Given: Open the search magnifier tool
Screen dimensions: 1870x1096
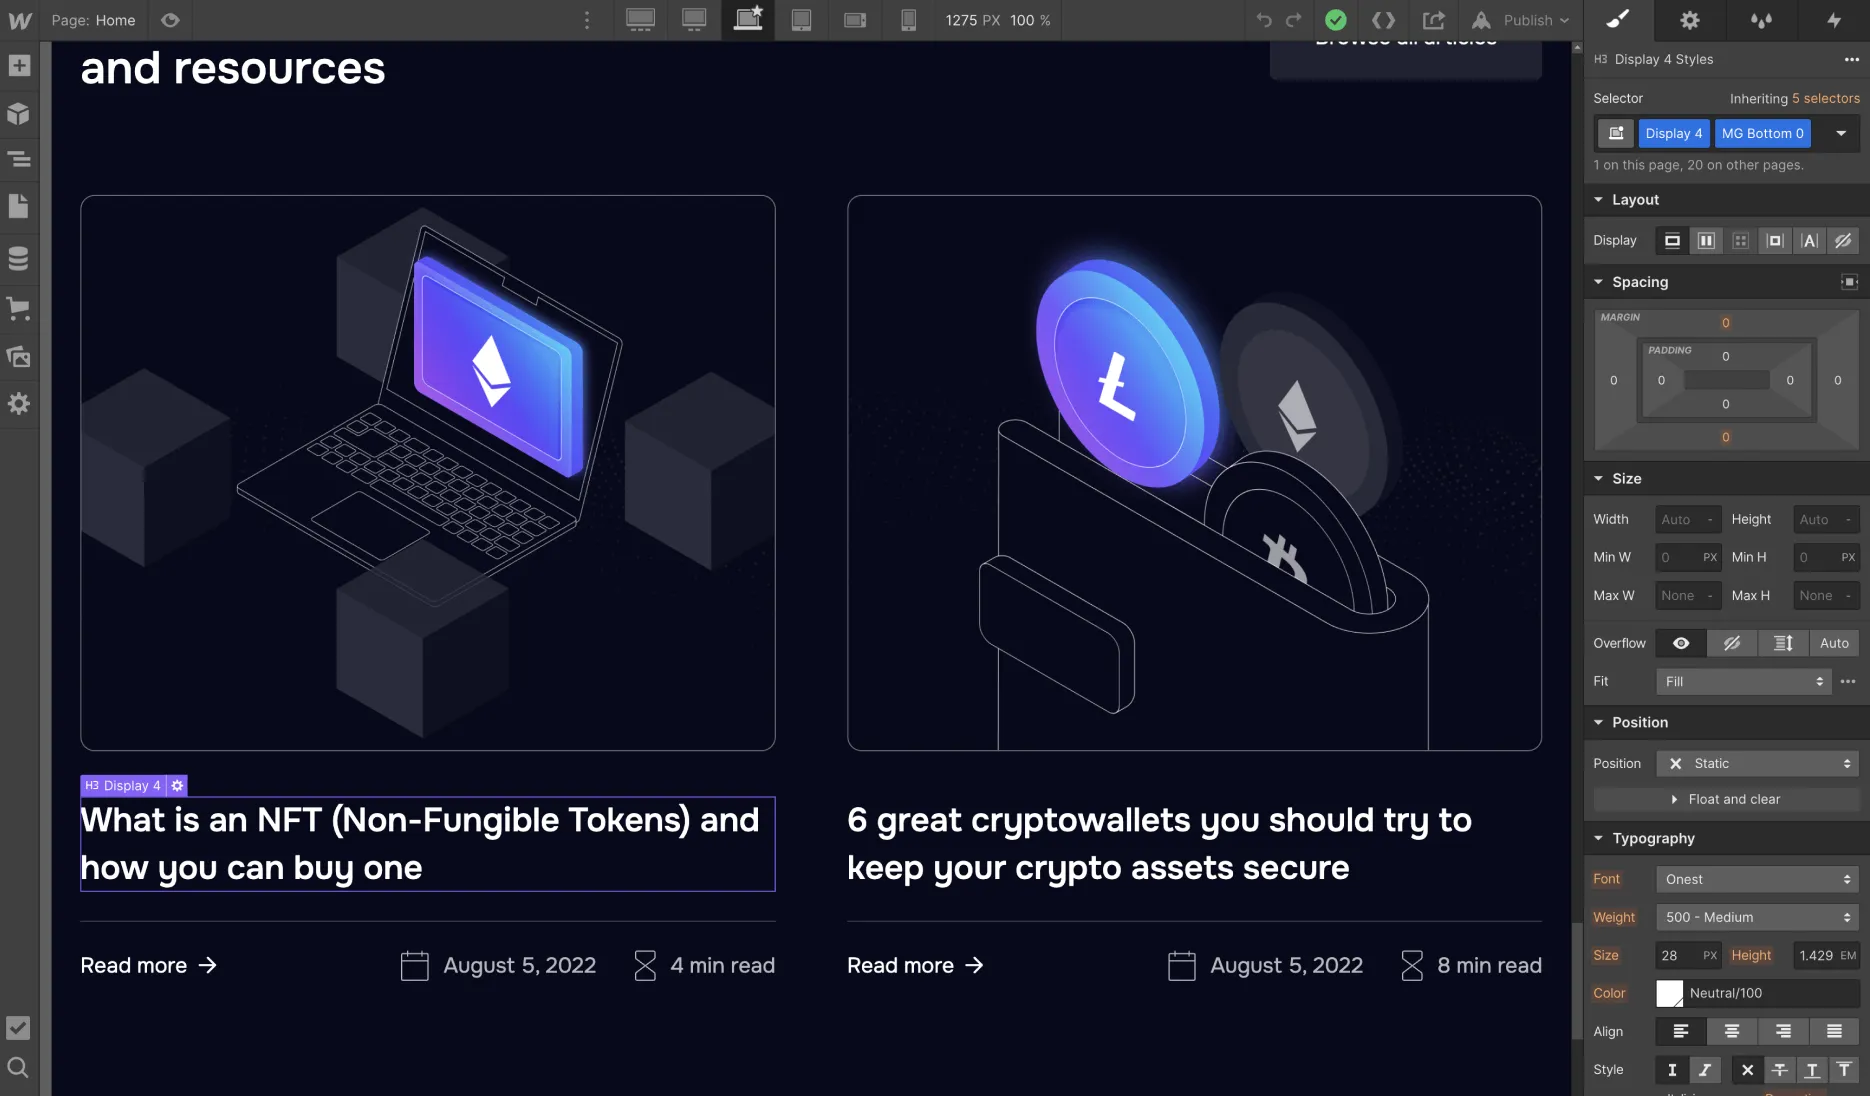Looking at the screenshot, I should [x=18, y=1067].
